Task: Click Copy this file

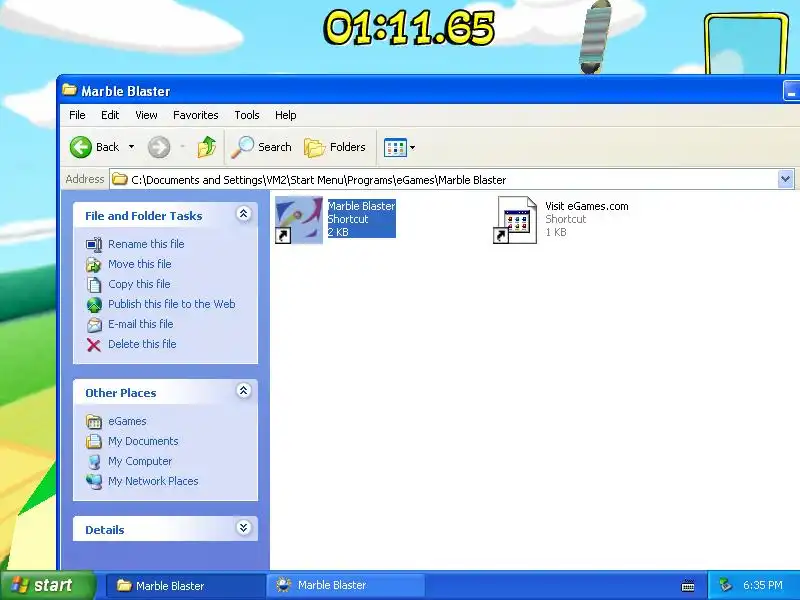Action: (x=139, y=284)
